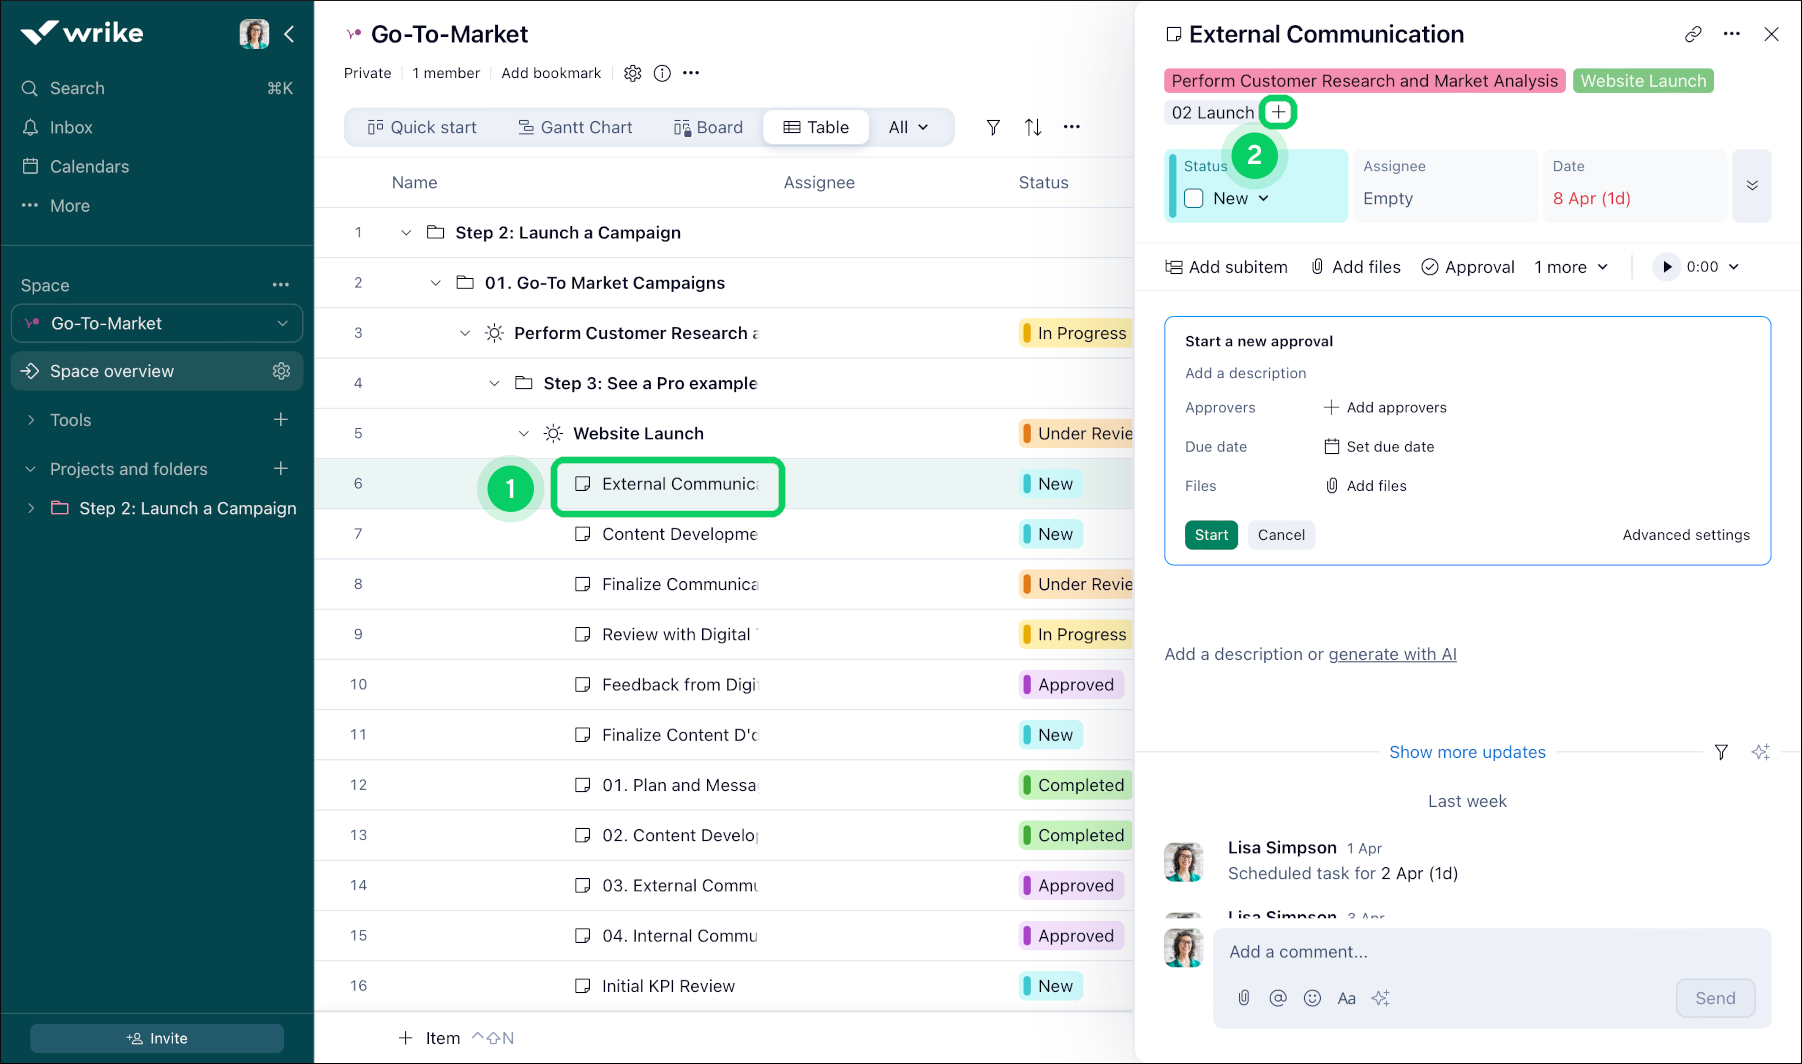
Task: Click the generate with AI link
Action: click(1392, 654)
